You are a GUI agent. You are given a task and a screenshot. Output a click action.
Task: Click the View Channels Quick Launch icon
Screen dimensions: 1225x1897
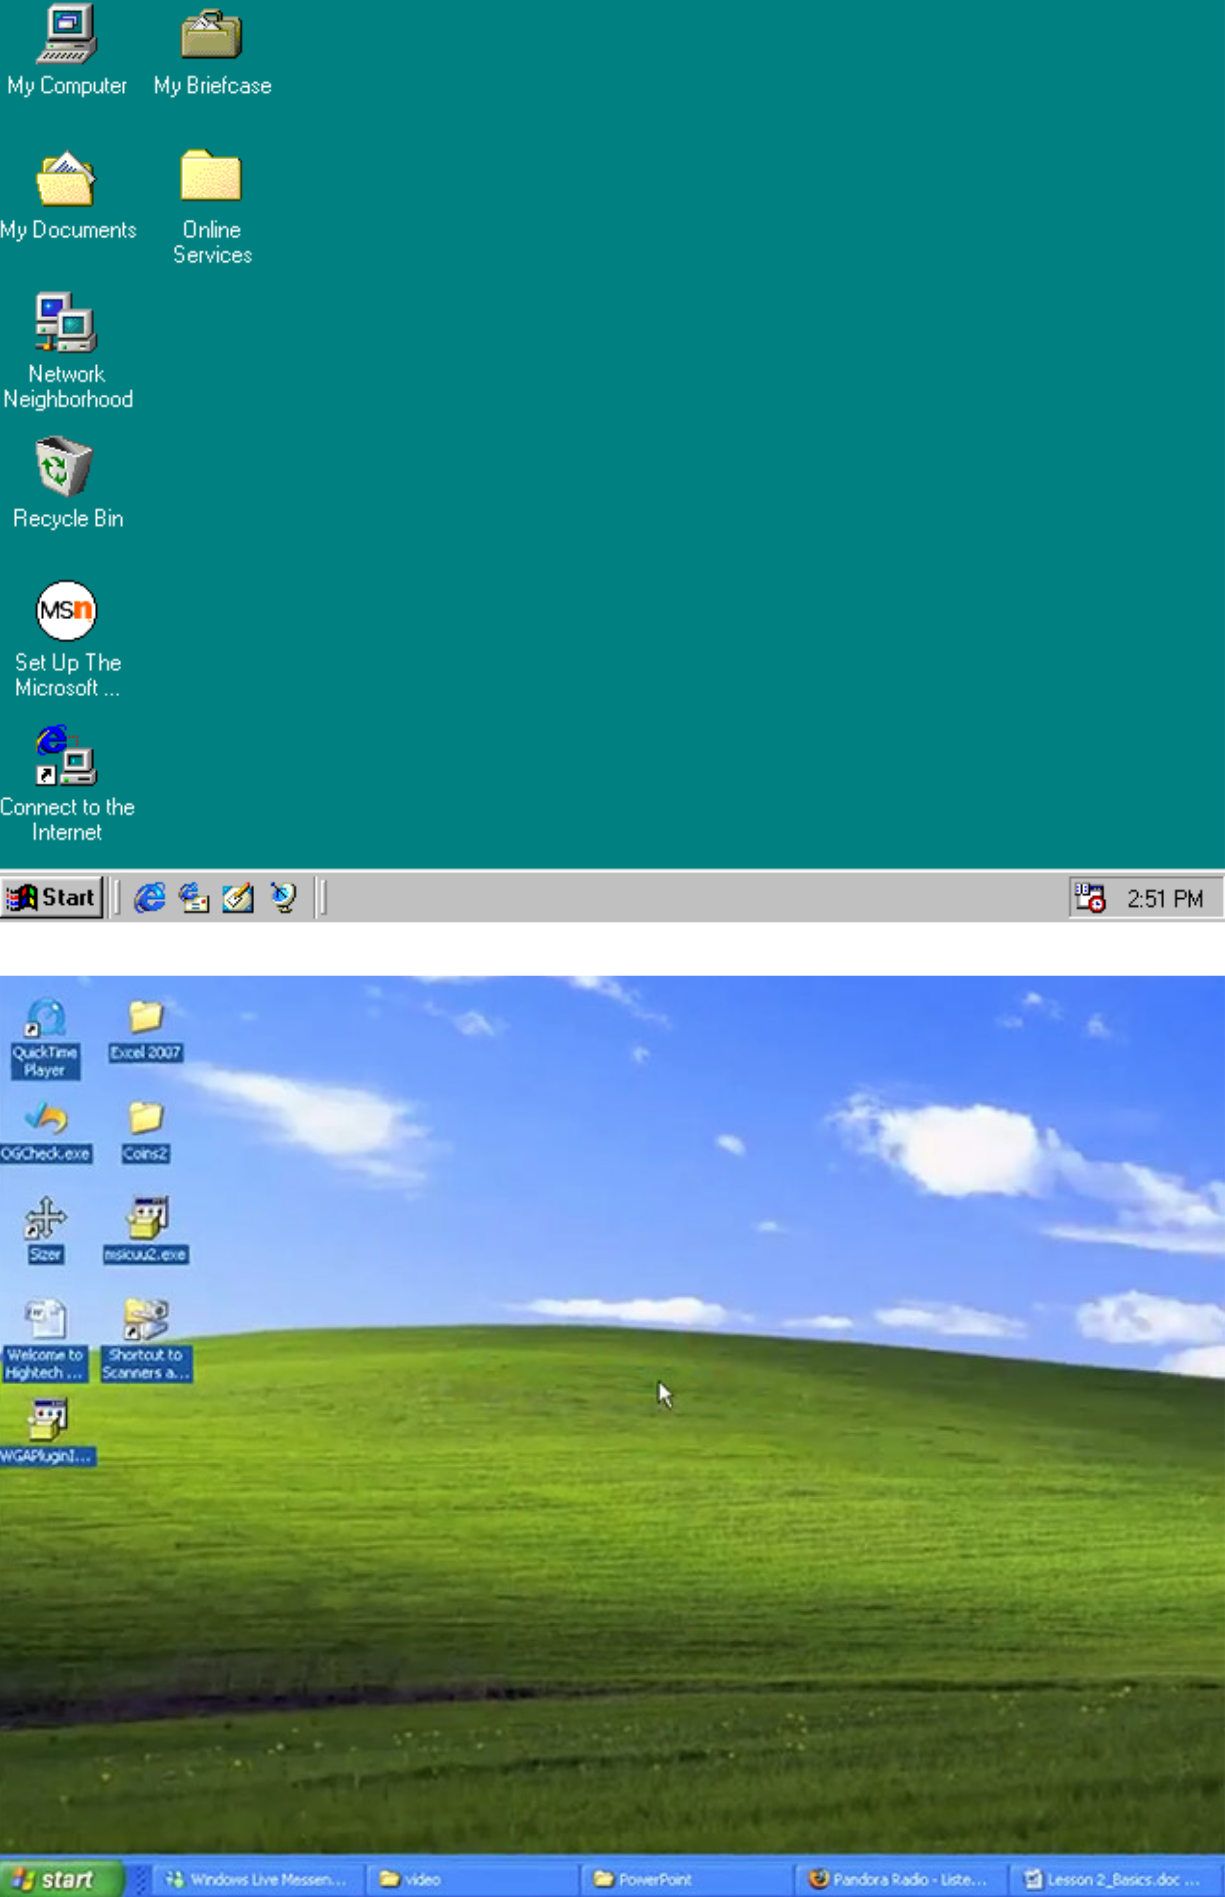pyautogui.click(x=283, y=897)
